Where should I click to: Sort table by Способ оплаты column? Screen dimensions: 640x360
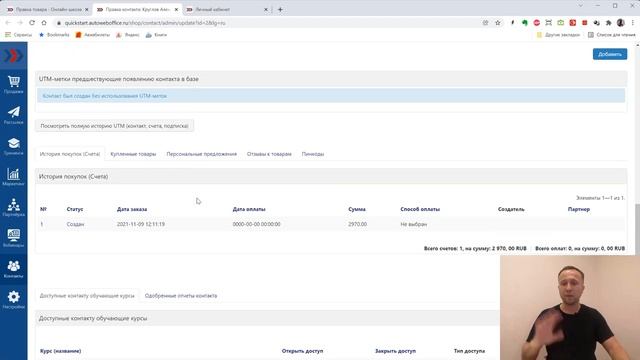coord(420,209)
